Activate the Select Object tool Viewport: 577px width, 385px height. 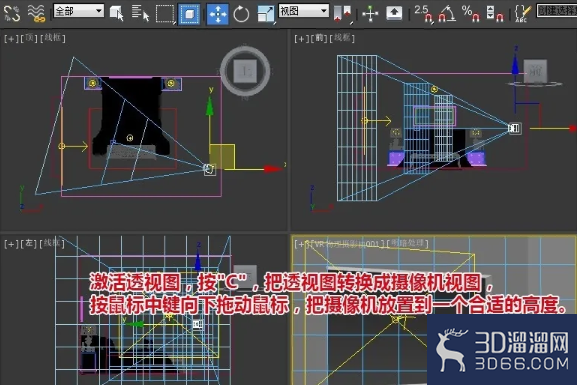tap(116, 13)
